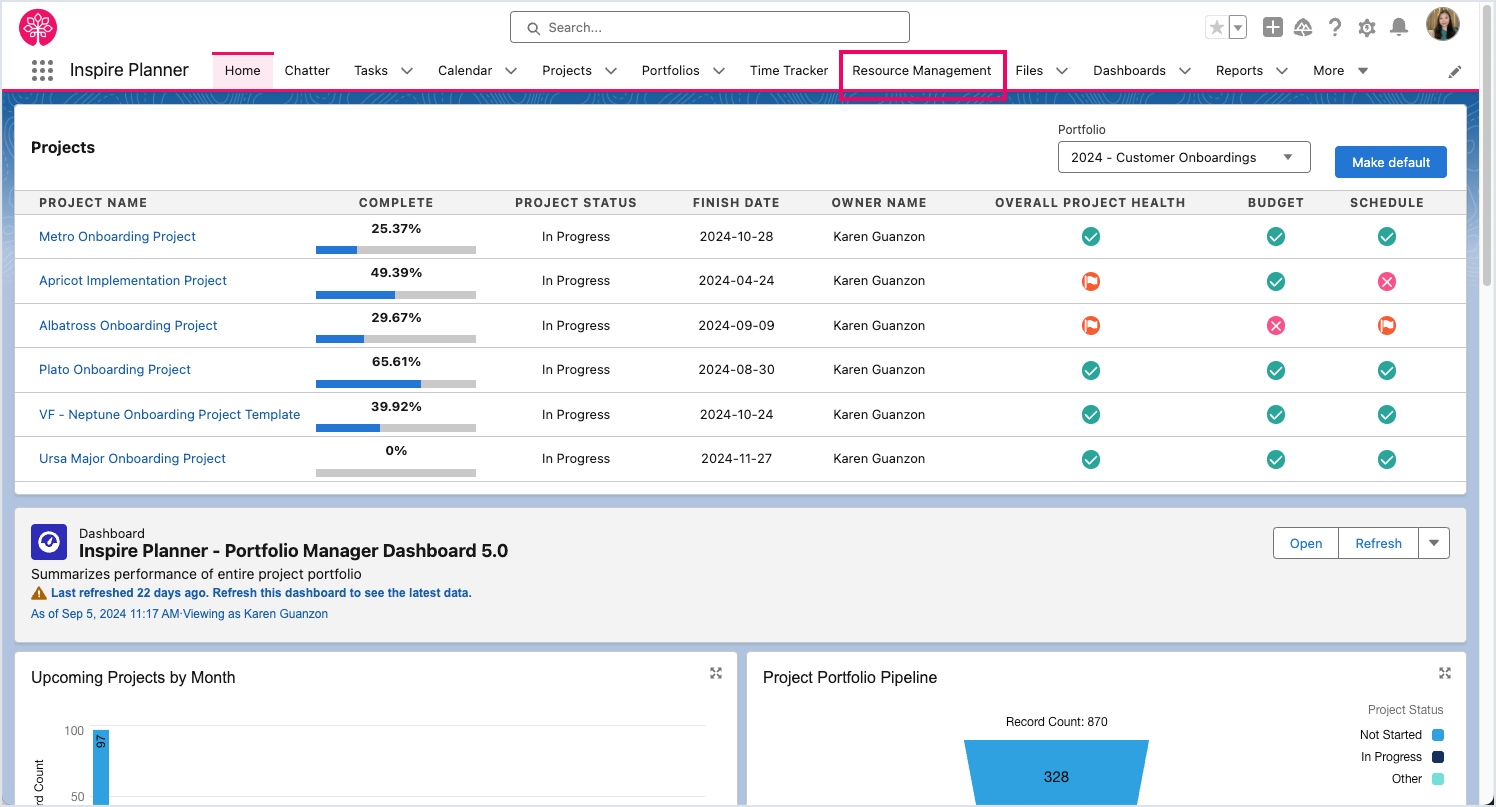Open the Chatter tab
The image size is (1496, 807).
307,71
